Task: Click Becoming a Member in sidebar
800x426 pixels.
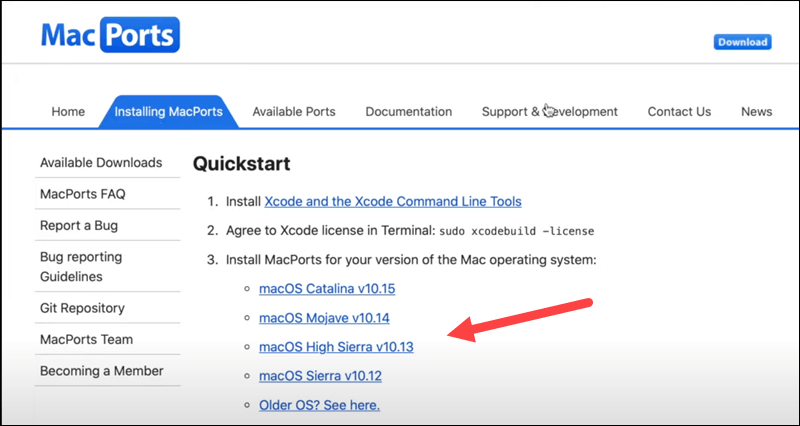Action: pos(102,371)
